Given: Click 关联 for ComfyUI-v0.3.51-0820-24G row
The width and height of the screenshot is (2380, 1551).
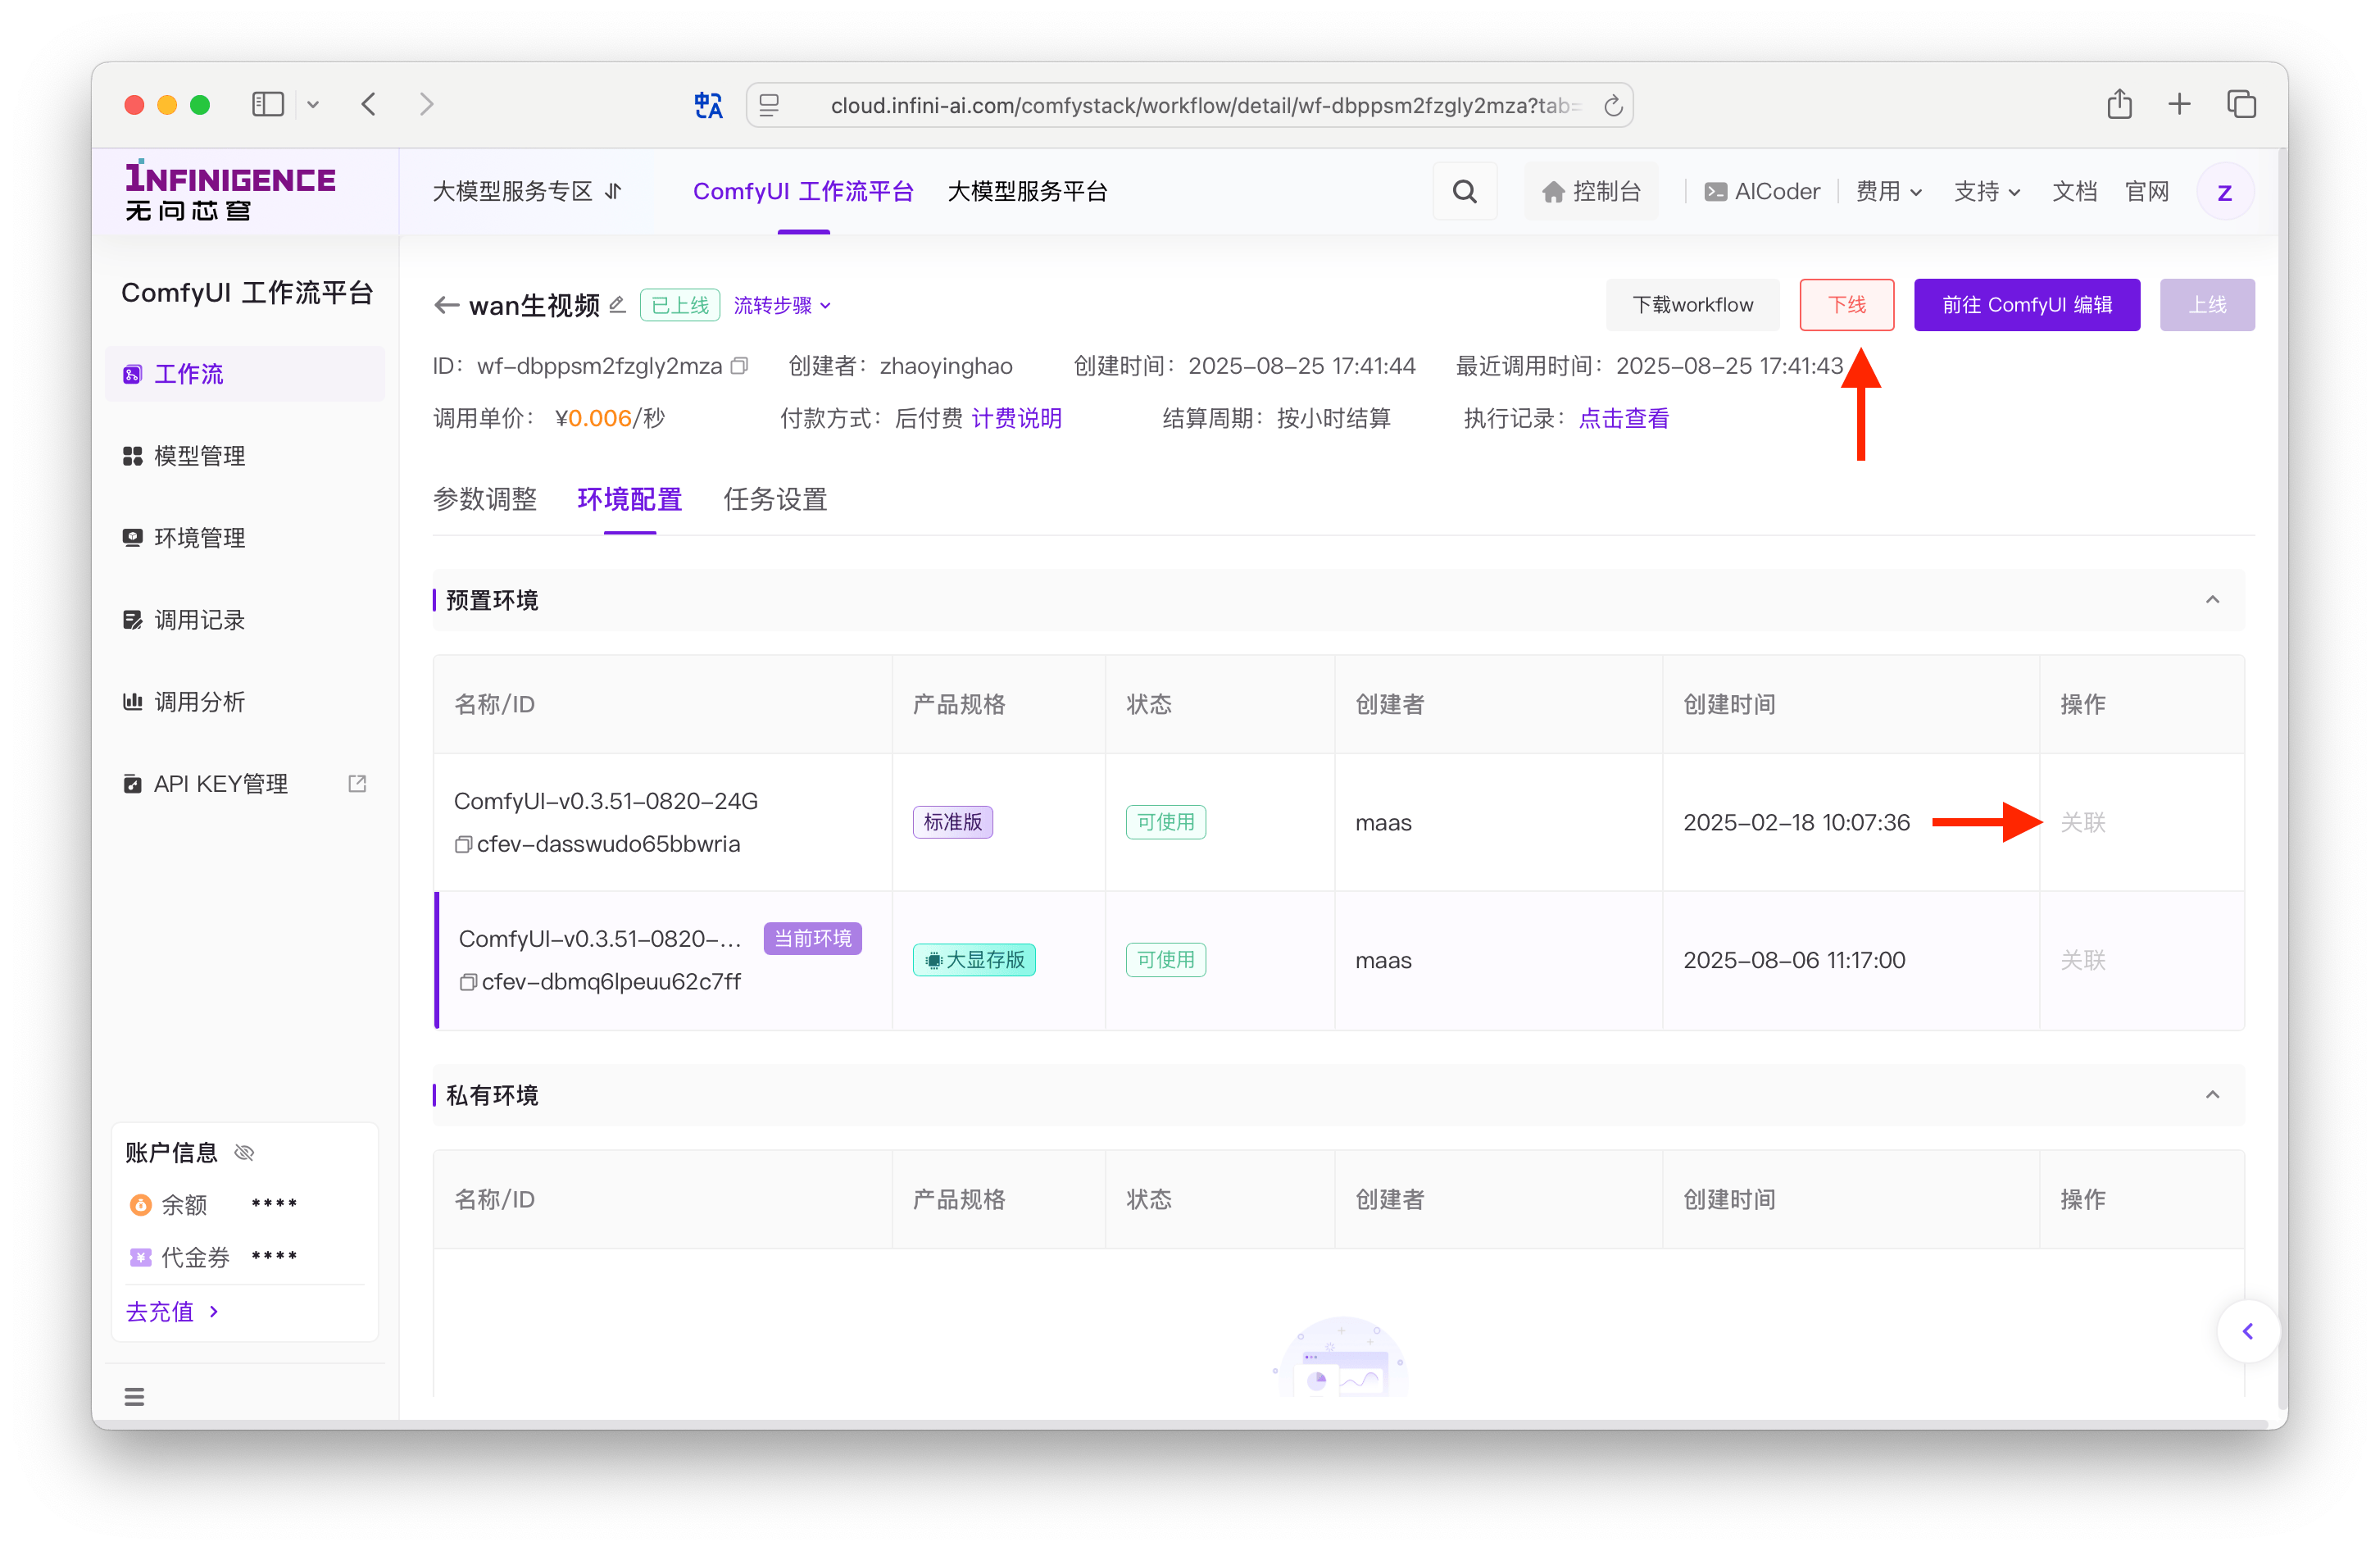Looking at the screenshot, I should [2082, 822].
